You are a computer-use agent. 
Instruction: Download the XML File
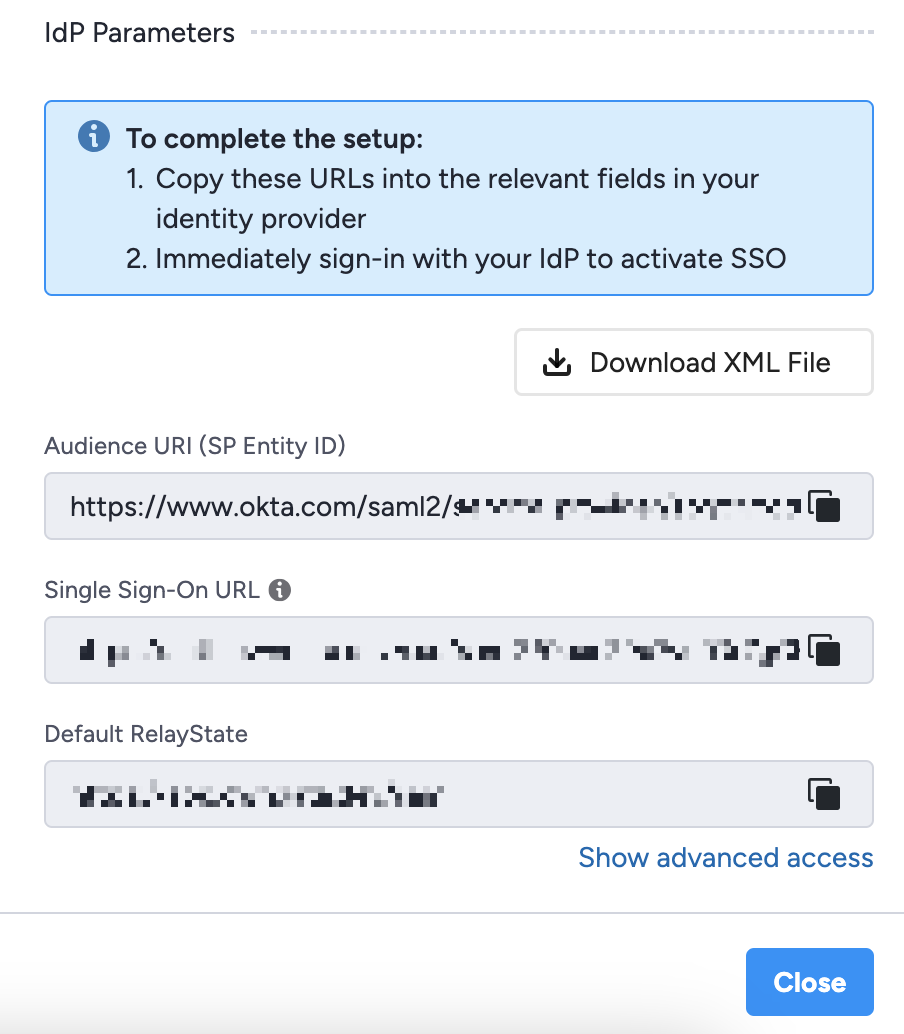[x=693, y=362]
